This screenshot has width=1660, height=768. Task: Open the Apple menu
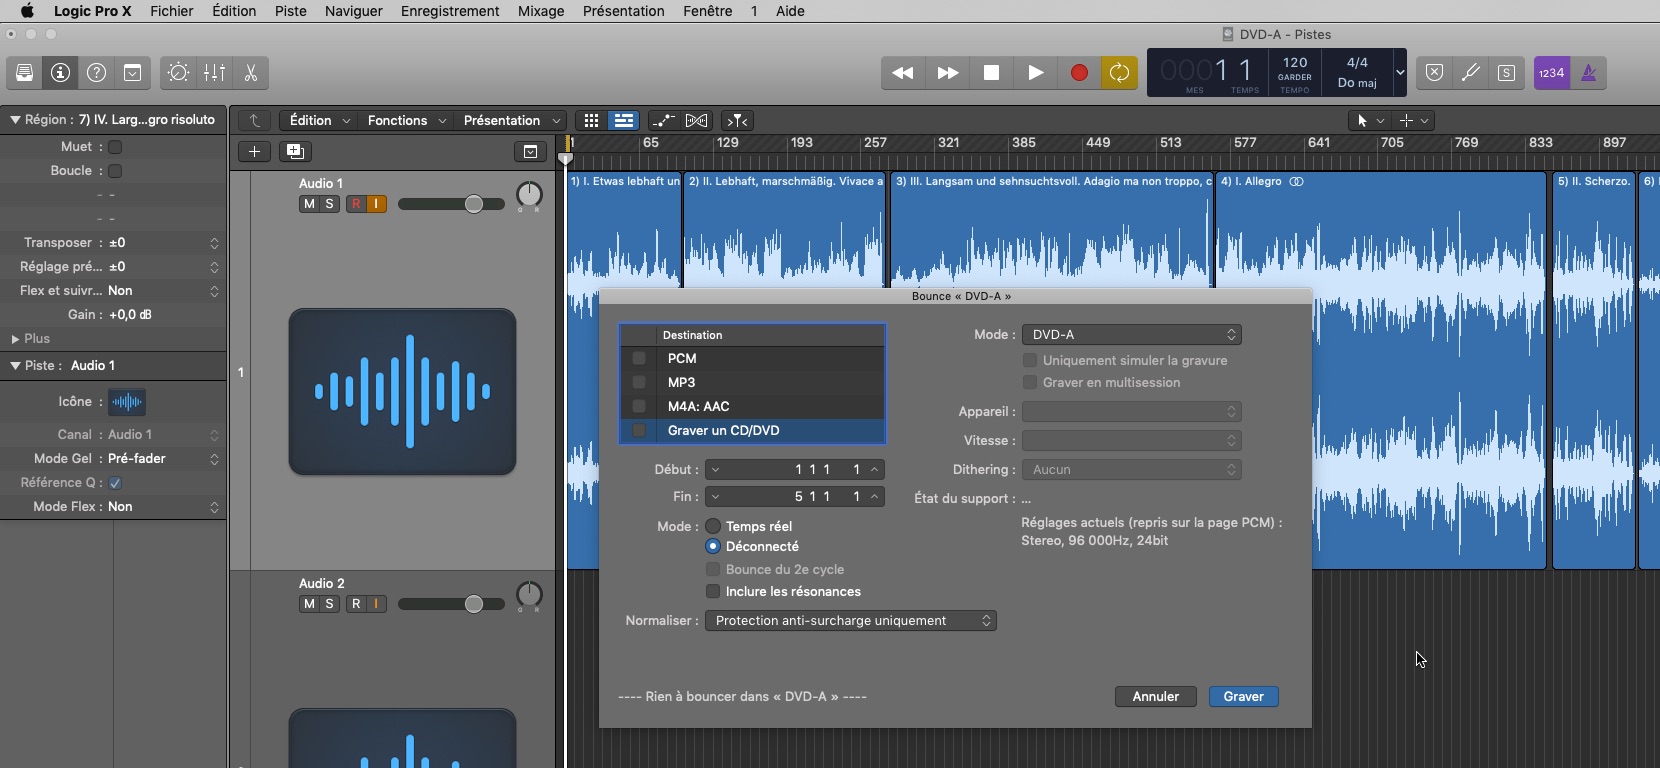[x=27, y=11]
